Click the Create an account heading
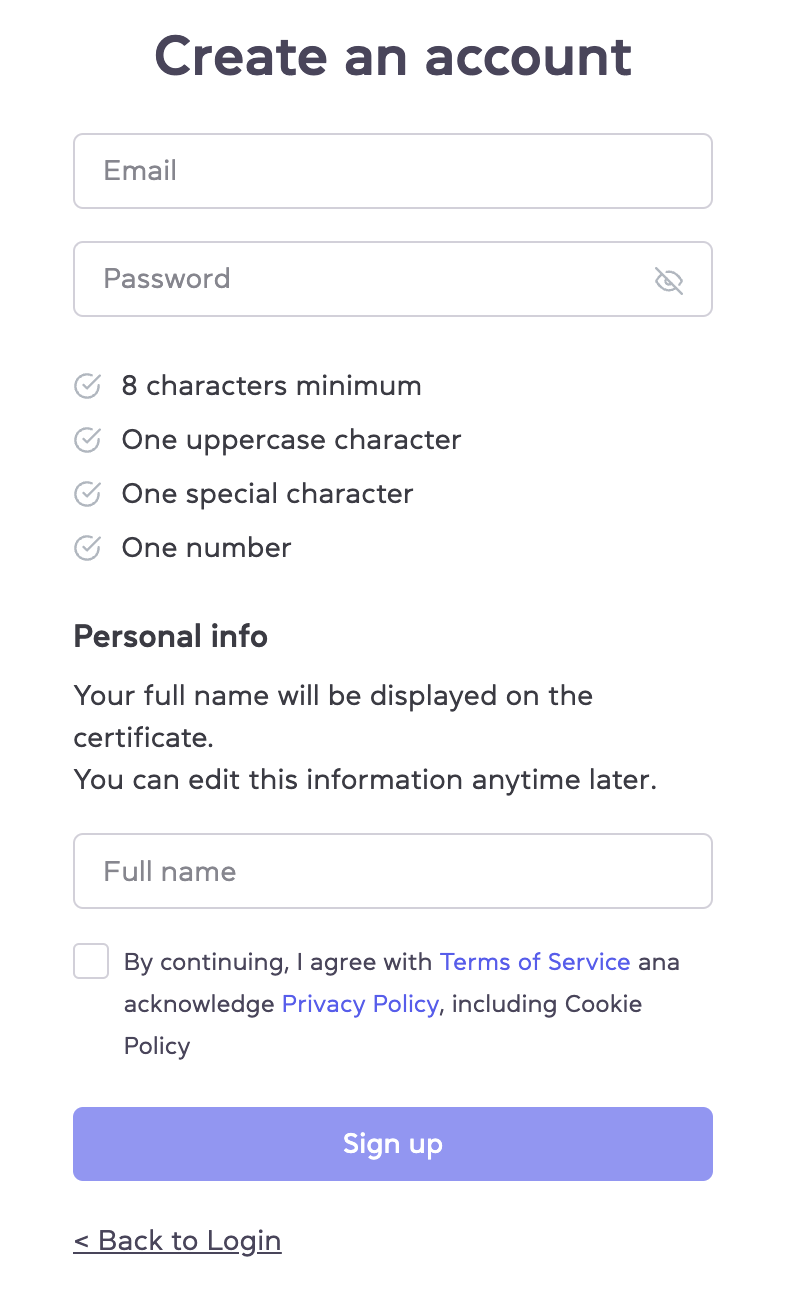 pyautogui.click(x=393, y=56)
